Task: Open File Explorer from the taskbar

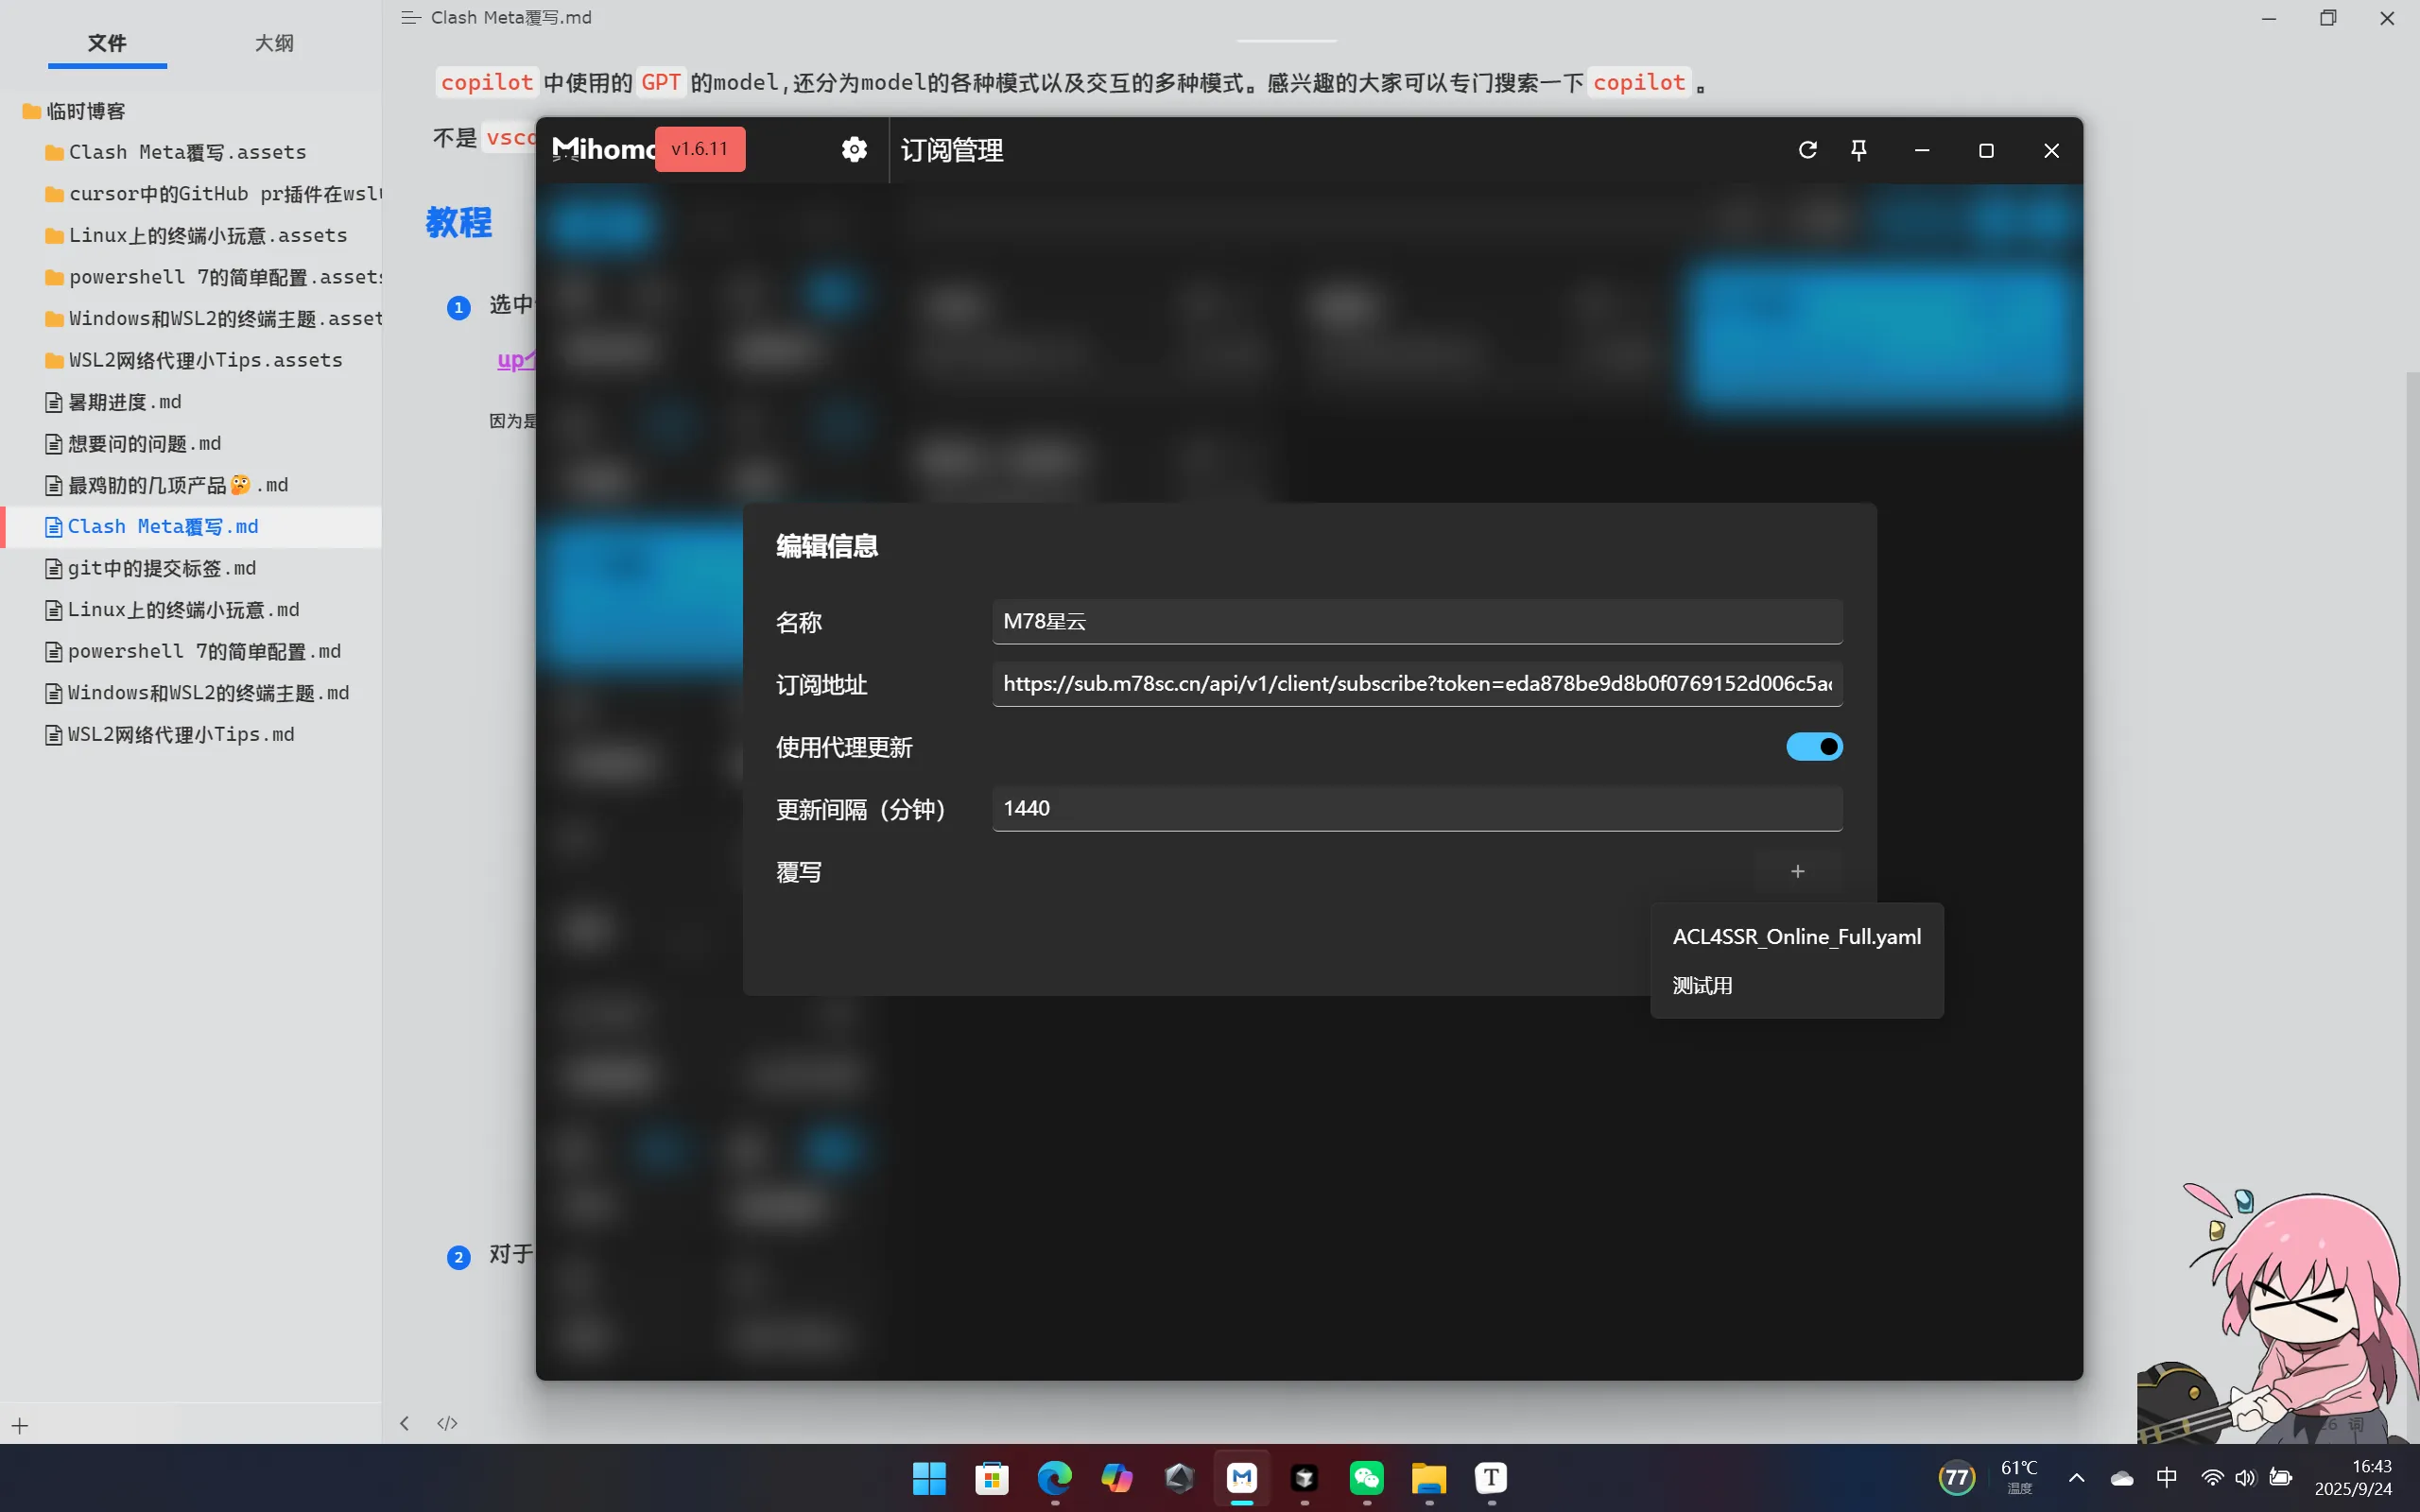Action: point(1427,1478)
